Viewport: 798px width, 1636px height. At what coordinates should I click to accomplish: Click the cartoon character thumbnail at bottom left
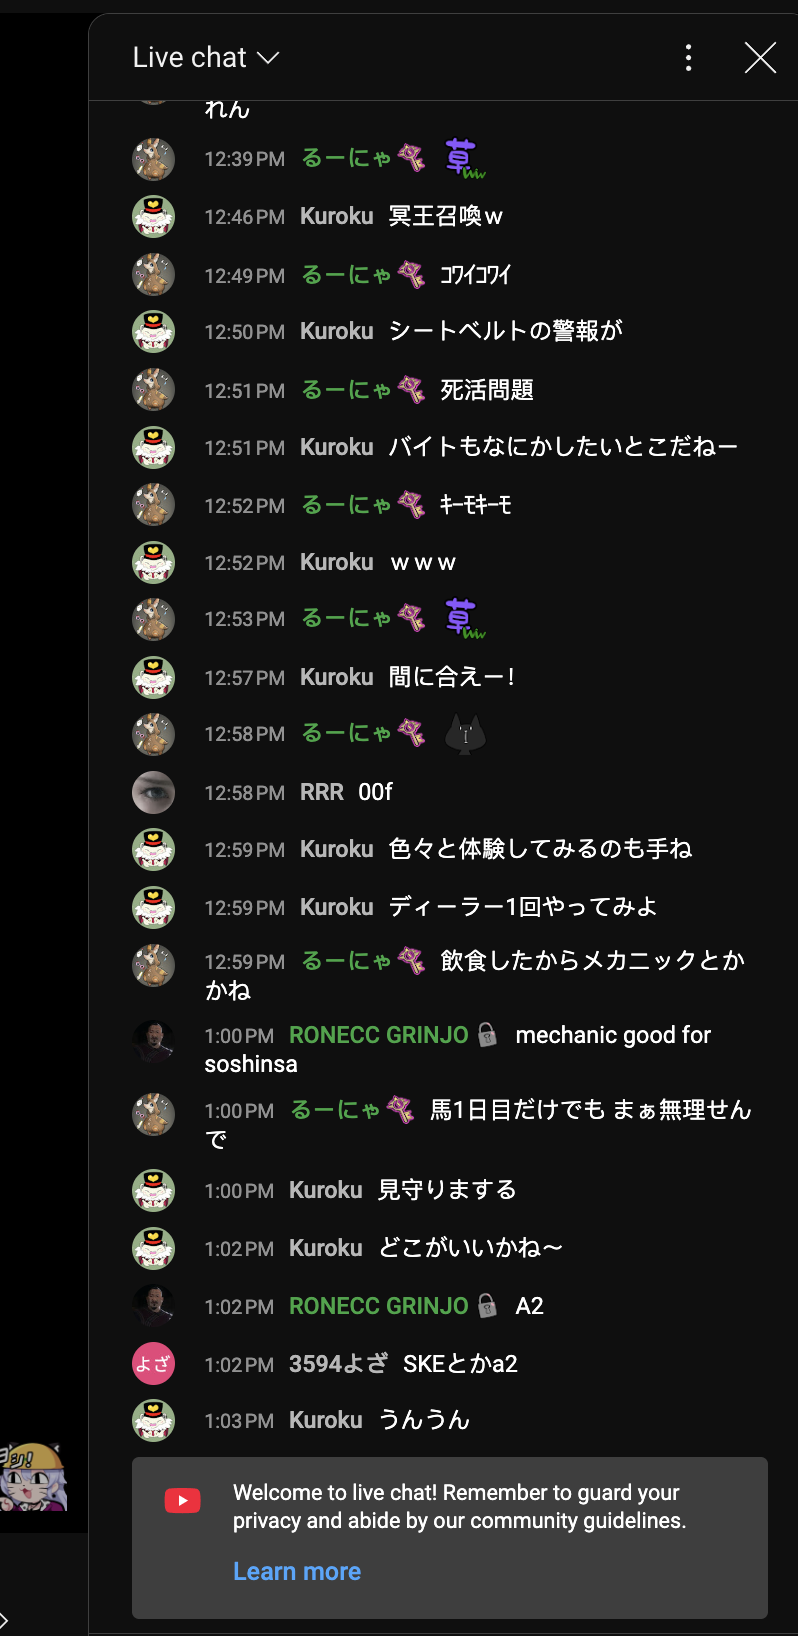click(34, 1478)
